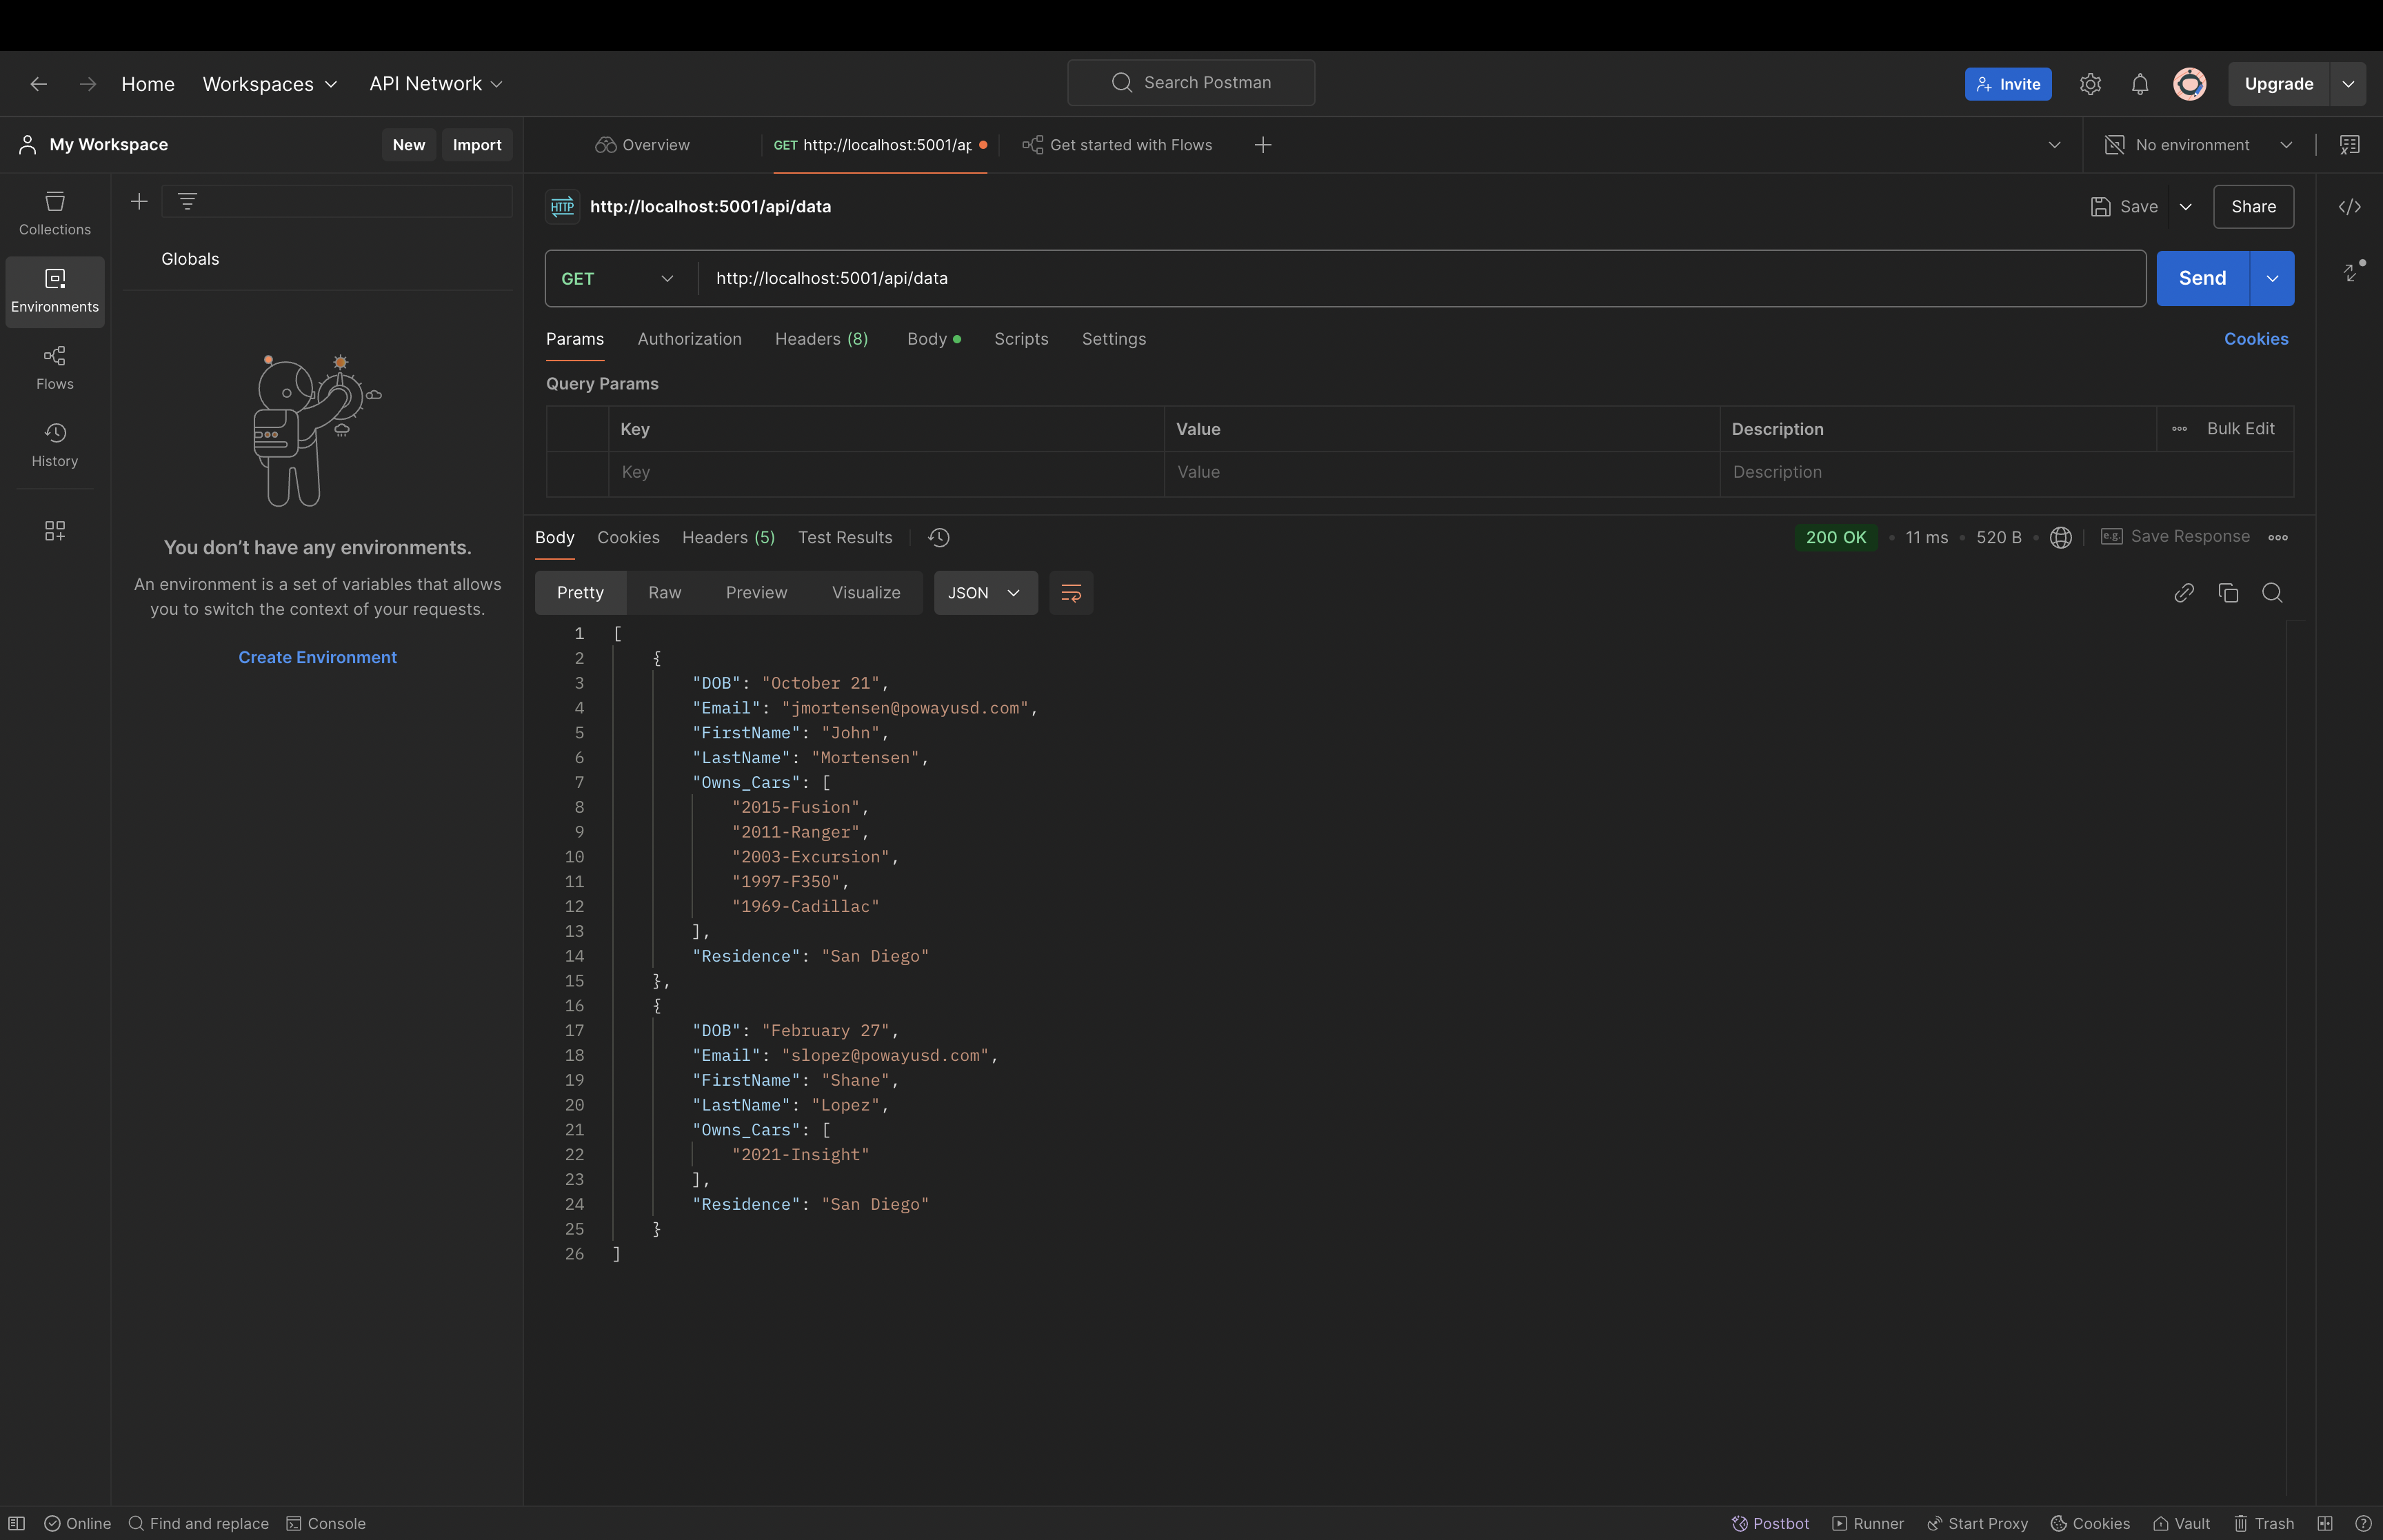This screenshot has height=1540, width=2383.
Task: Open help icon in the status bar
Action: (2363, 1523)
